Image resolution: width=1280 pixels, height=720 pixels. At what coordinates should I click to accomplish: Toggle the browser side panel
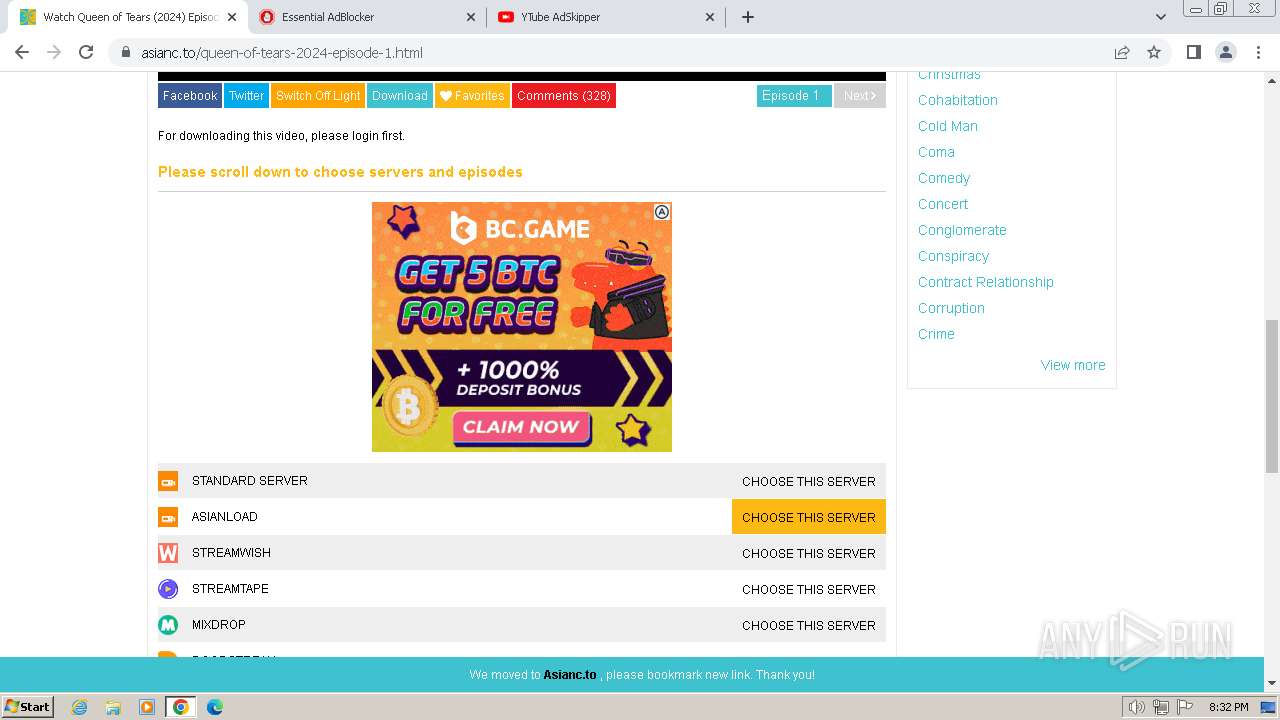(x=1193, y=52)
